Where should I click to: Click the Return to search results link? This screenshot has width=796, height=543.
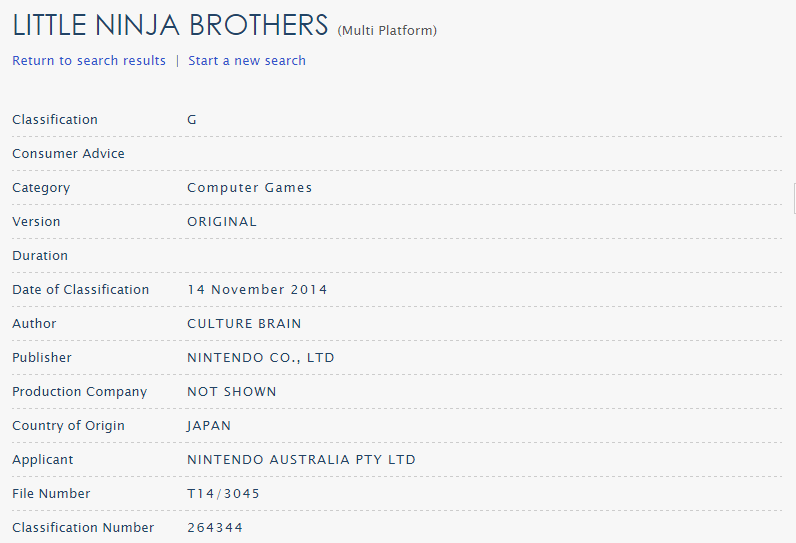[x=89, y=61]
